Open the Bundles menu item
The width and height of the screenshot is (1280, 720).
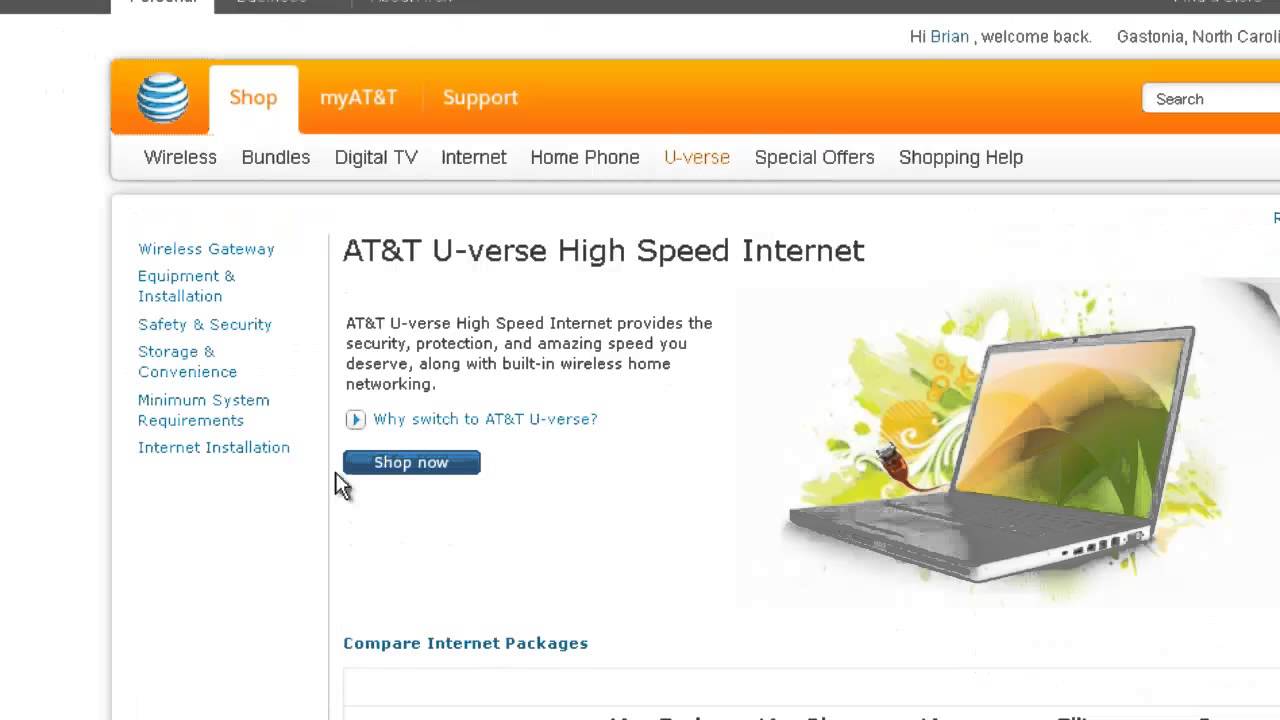pos(276,157)
